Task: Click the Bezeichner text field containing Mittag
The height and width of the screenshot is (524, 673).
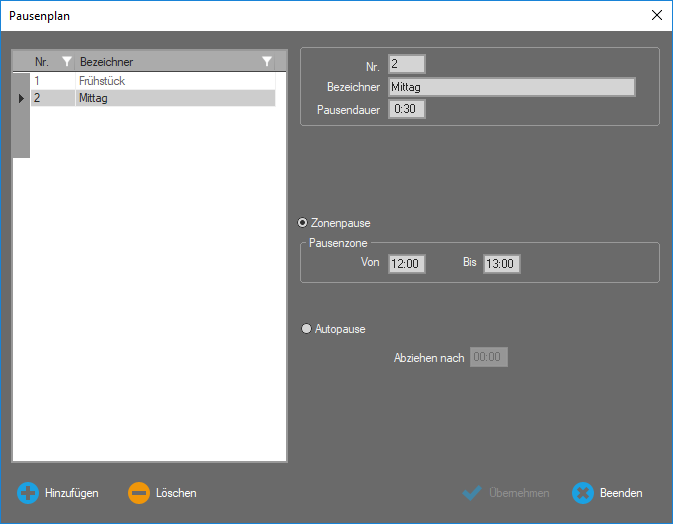Action: pos(511,87)
